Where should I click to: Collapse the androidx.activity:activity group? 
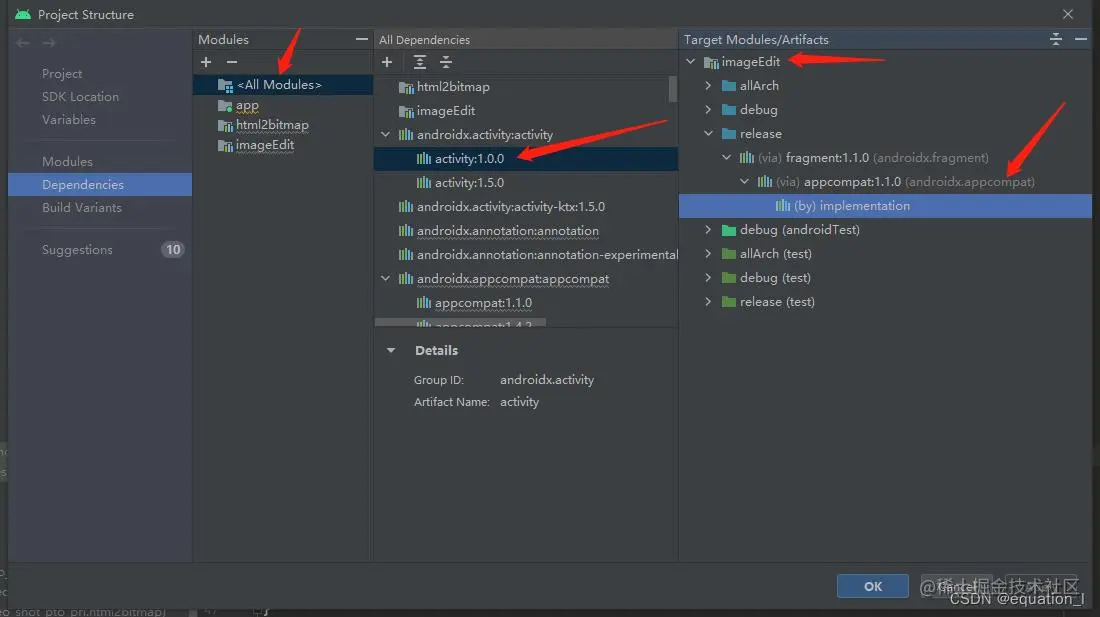coord(386,134)
